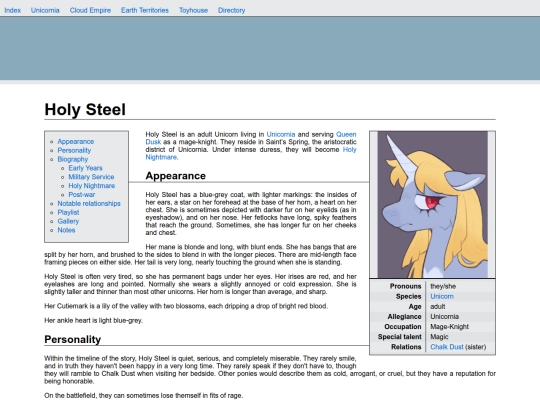Screen dimensions: 540x405
Task: Jump to Playlist in contents
Action: point(68,212)
